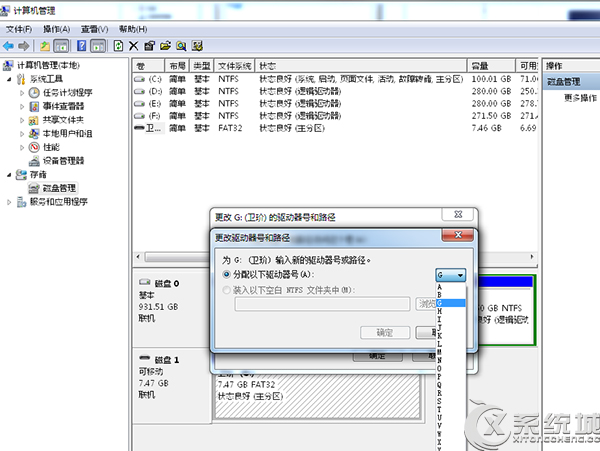Screen dimensions: 600x451
Task: Click the 确定 button in 更改驱动器号和路径
Action: coord(385,332)
